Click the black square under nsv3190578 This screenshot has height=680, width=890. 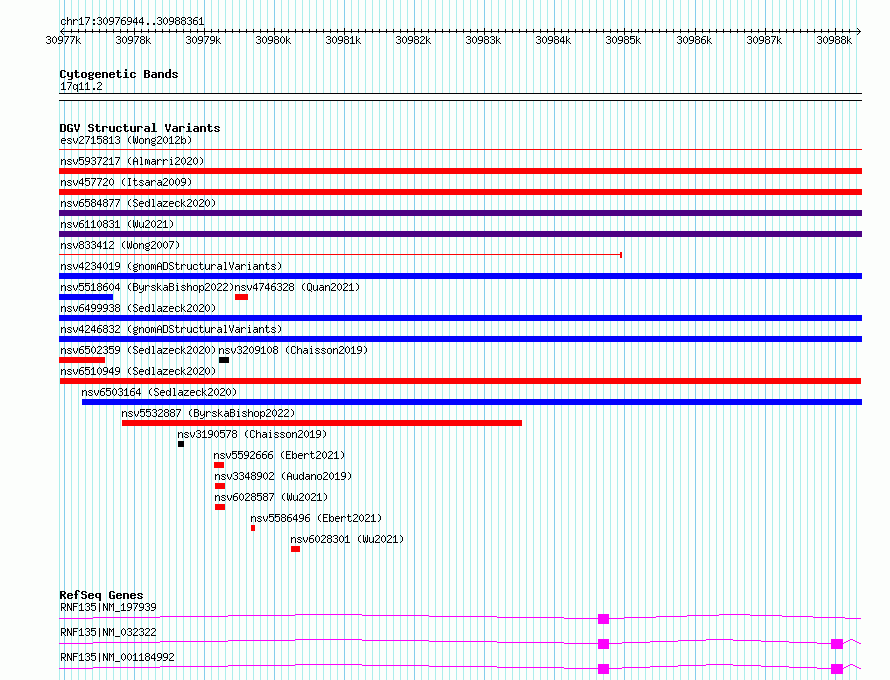click(181, 444)
